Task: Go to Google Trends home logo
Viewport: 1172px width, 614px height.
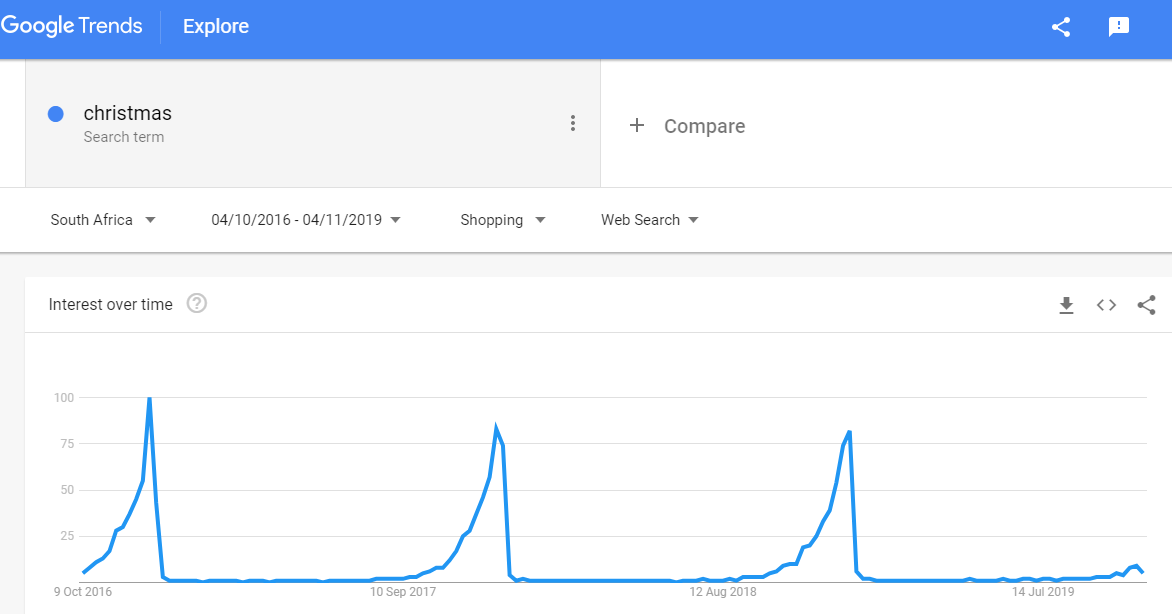Action: click(72, 26)
